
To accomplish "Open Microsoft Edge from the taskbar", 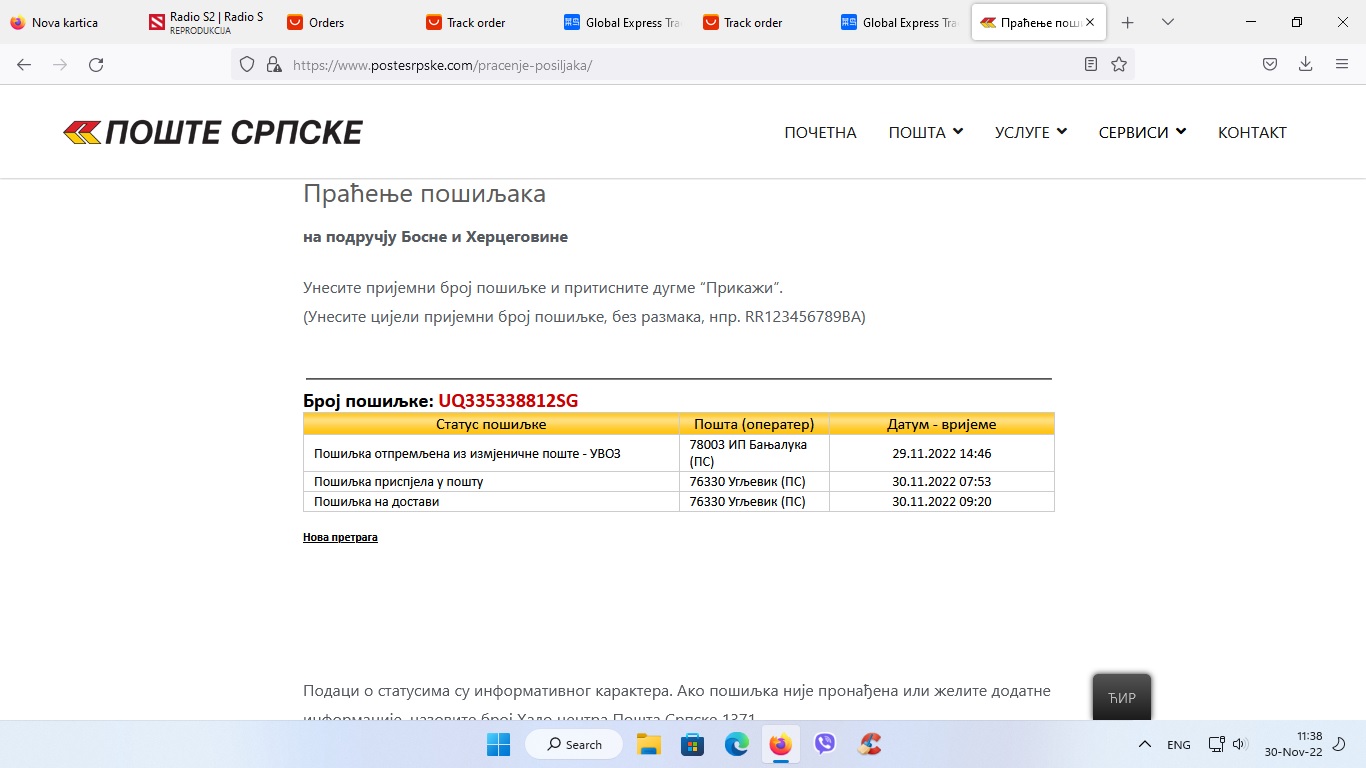I will point(737,744).
